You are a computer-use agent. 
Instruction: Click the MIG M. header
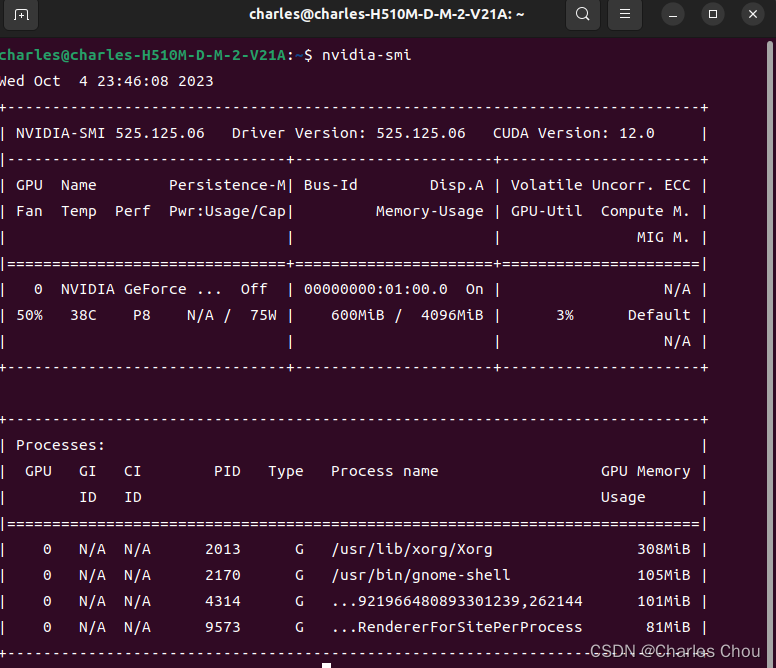(663, 238)
